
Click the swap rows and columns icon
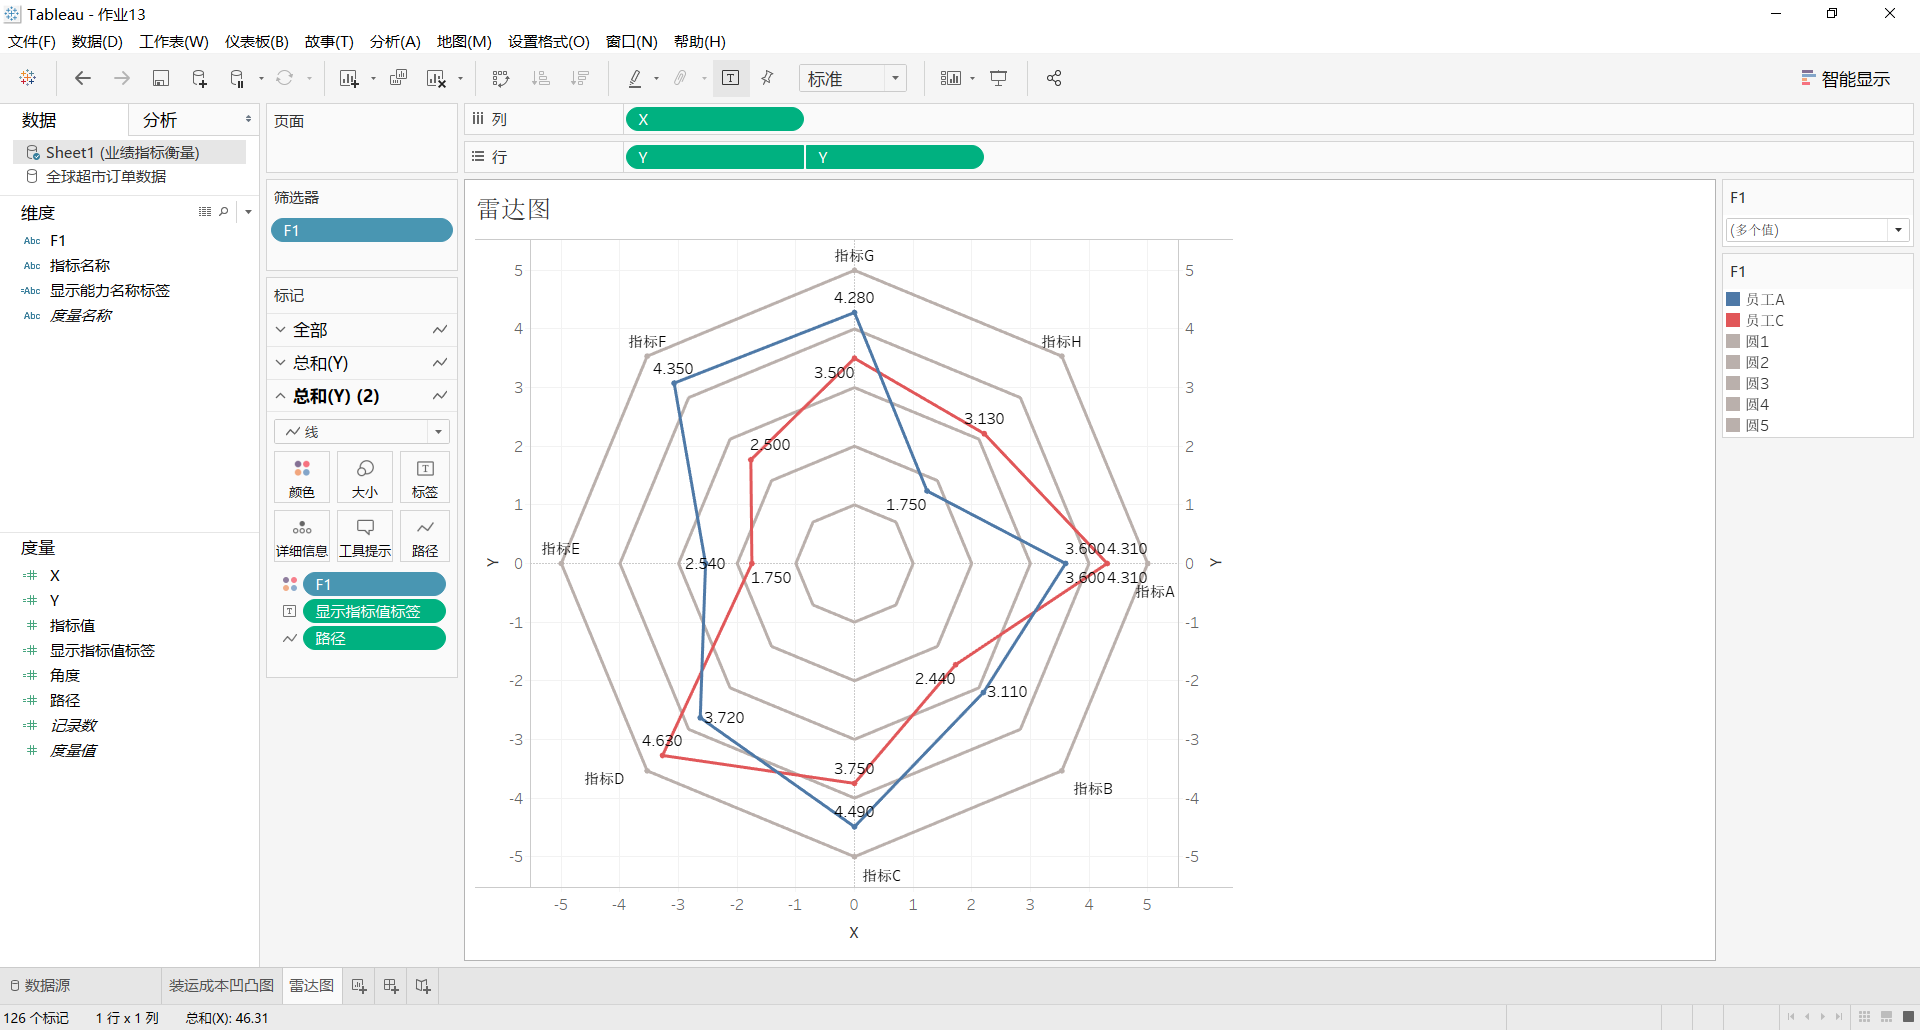[x=501, y=78]
